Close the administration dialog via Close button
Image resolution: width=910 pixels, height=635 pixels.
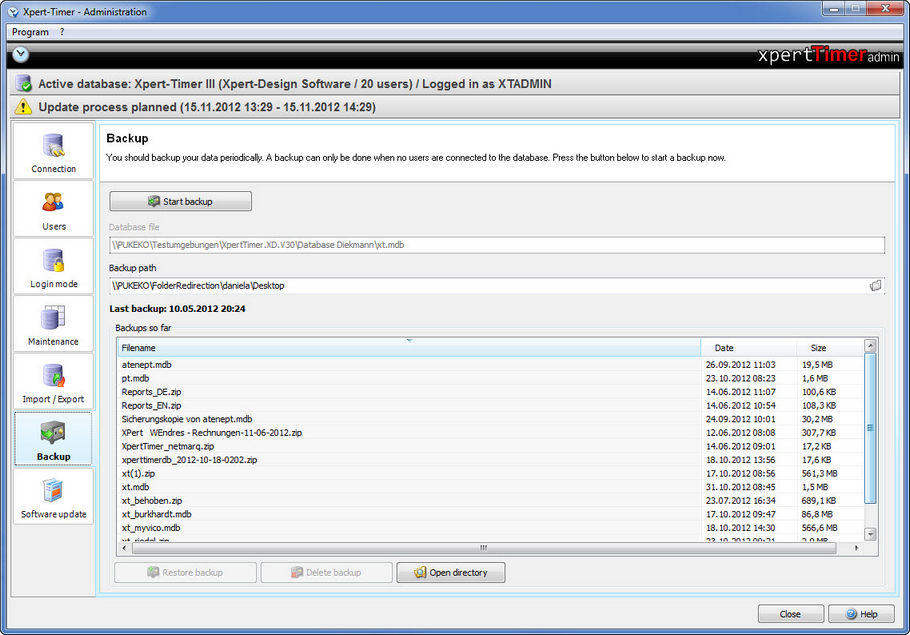pyautogui.click(x=790, y=614)
